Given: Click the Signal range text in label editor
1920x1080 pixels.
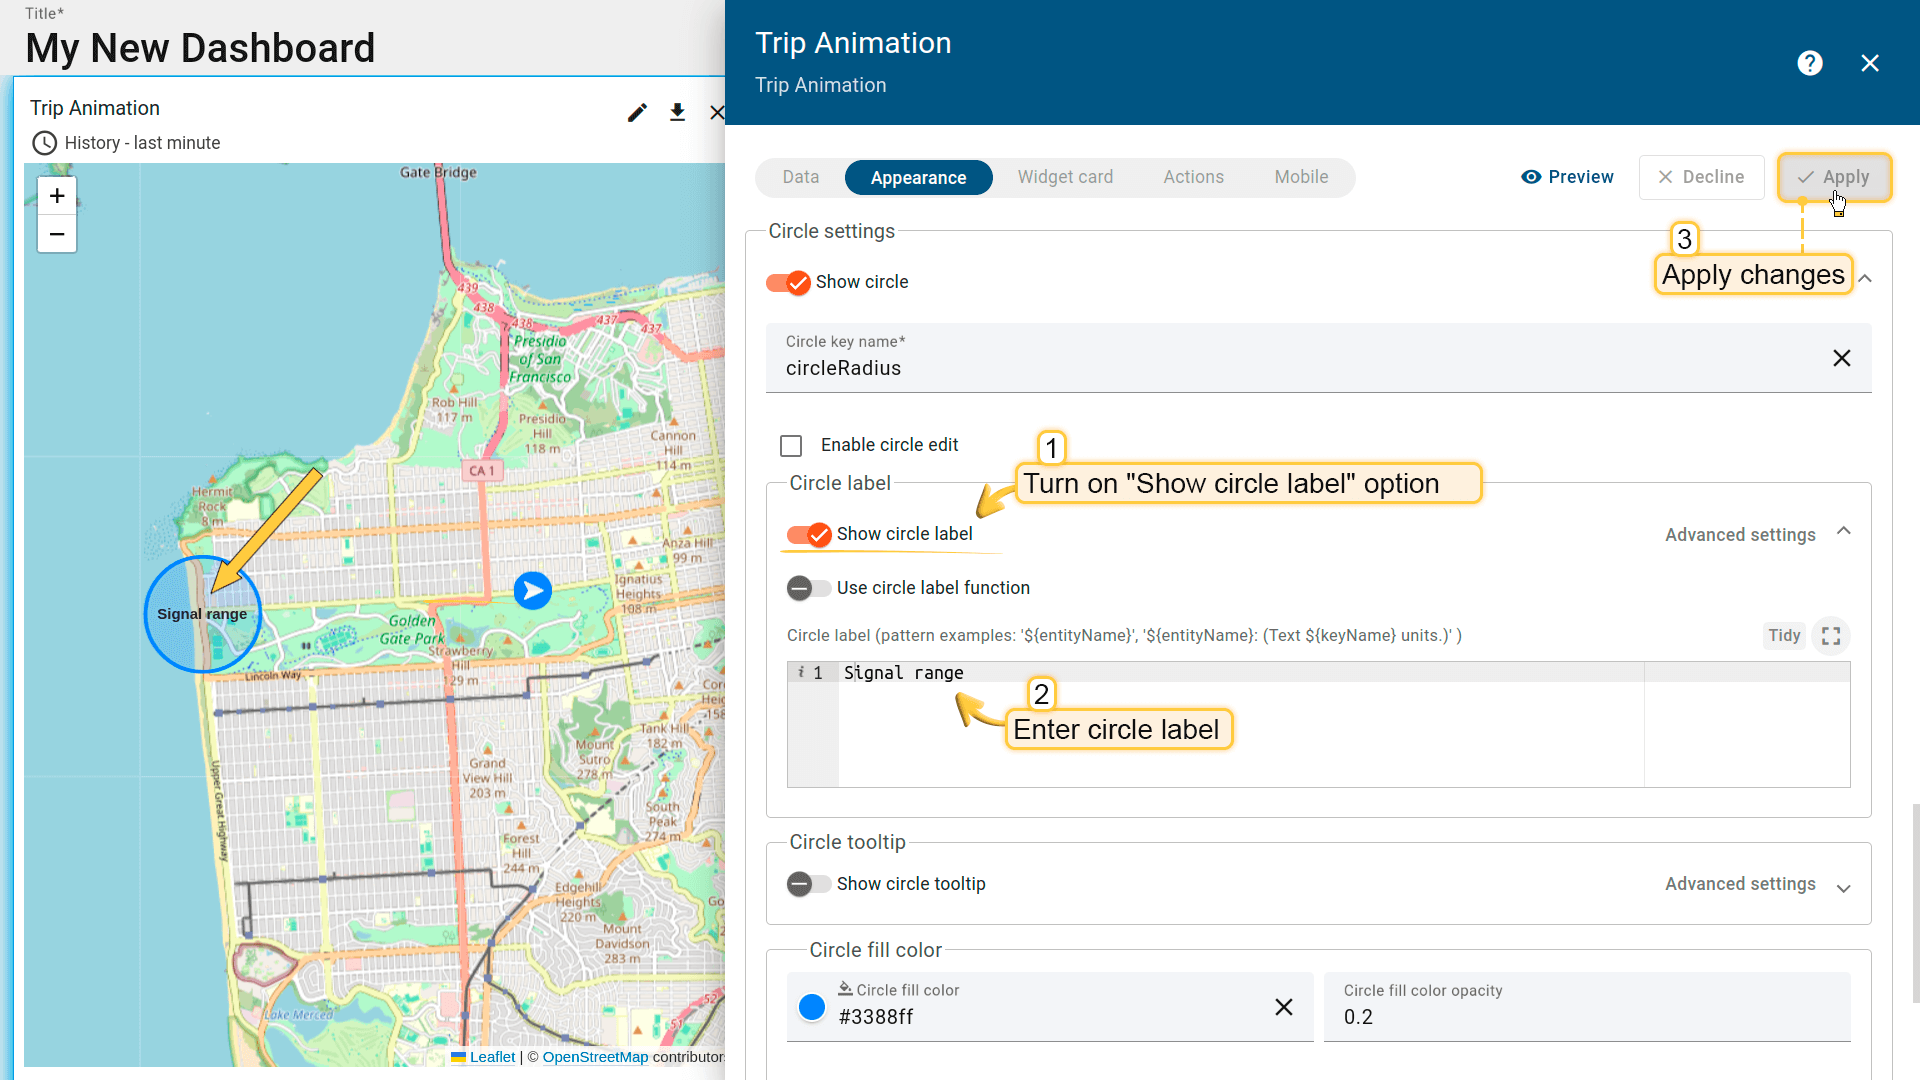Looking at the screenshot, I should (903, 673).
